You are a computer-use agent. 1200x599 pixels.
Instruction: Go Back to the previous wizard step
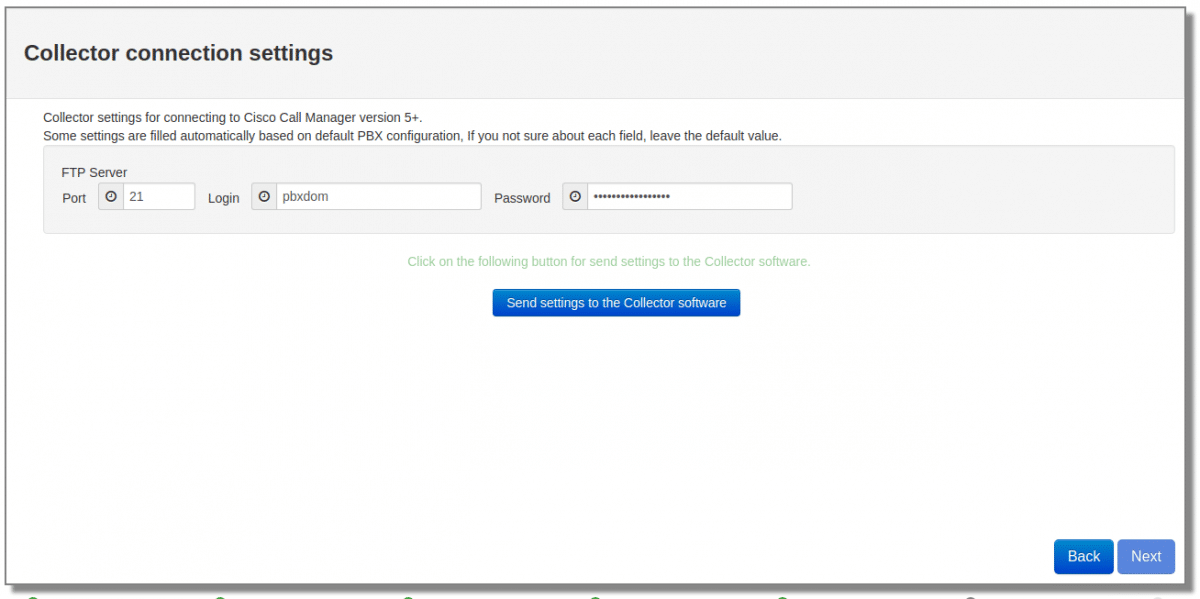(1083, 557)
